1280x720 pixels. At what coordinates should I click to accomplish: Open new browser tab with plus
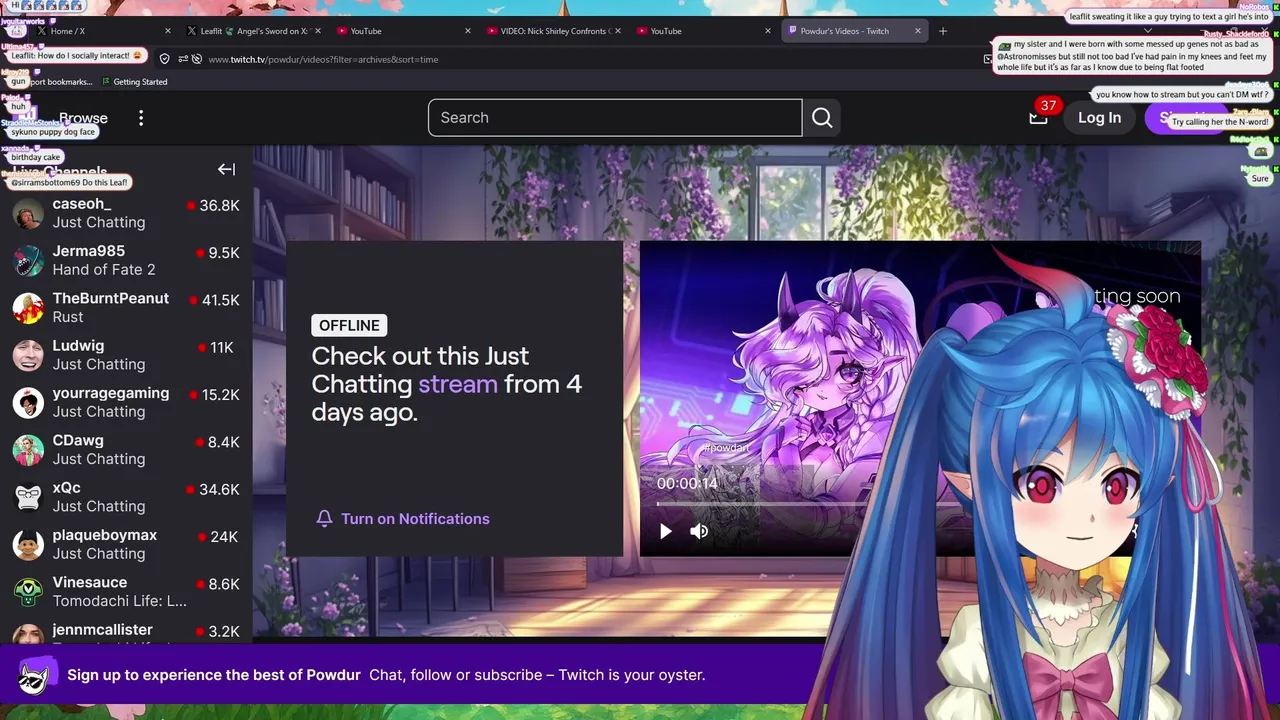pyautogui.click(x=942, y=31)
